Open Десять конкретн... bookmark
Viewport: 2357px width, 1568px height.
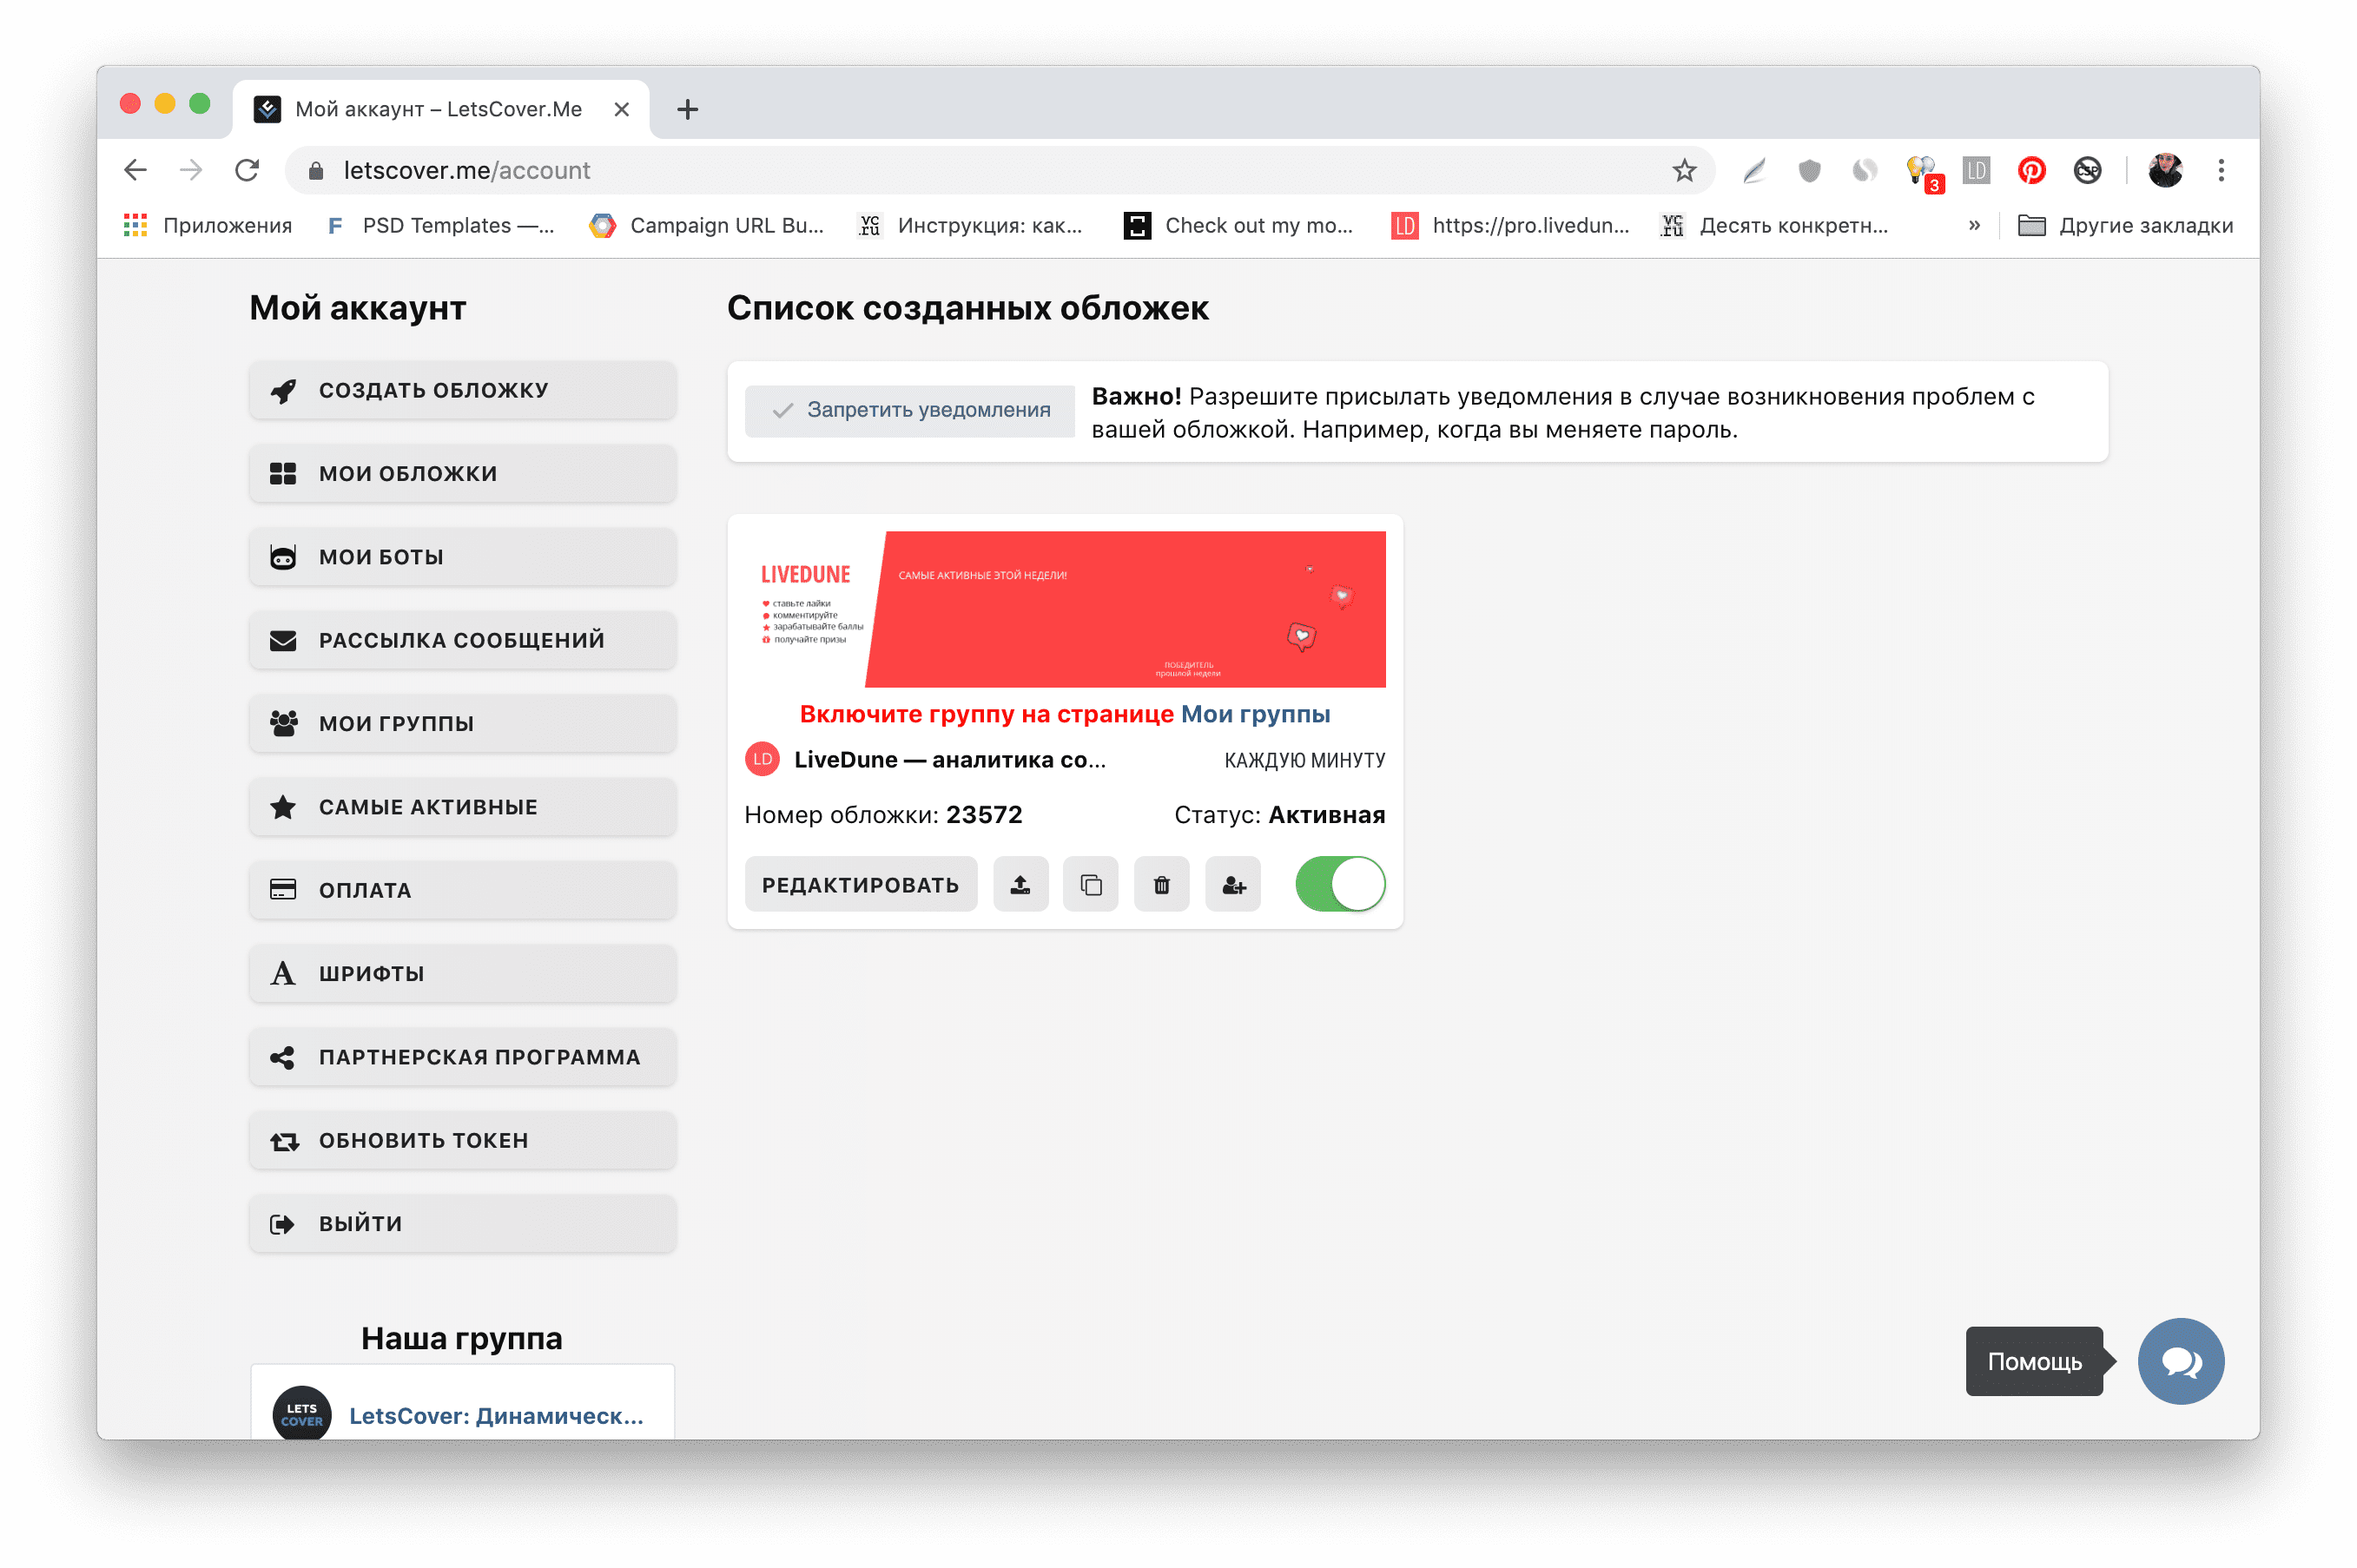point(1774,225)
